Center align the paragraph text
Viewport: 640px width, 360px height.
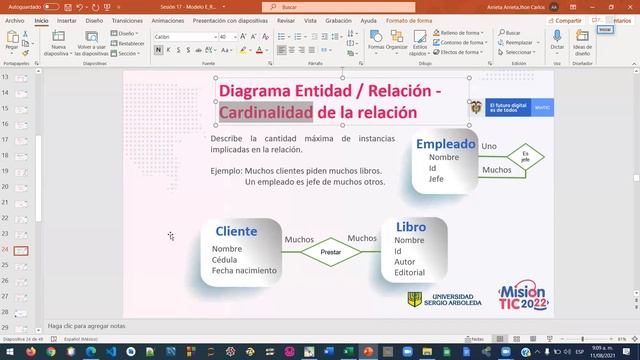(x=291, y=50)
